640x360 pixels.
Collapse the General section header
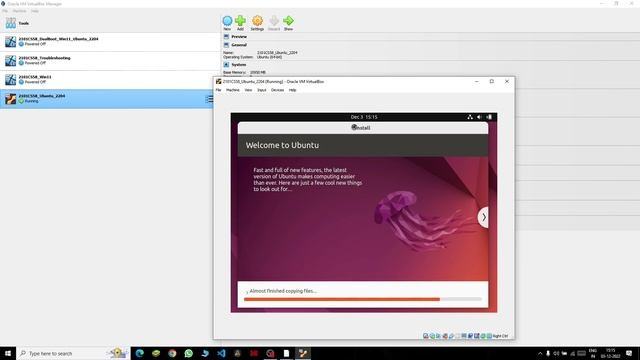[x=239, y=45]
